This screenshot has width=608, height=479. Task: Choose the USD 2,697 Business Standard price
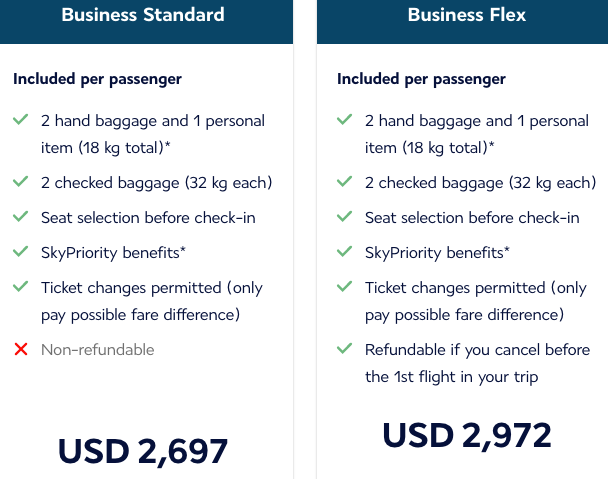[143, 451]
